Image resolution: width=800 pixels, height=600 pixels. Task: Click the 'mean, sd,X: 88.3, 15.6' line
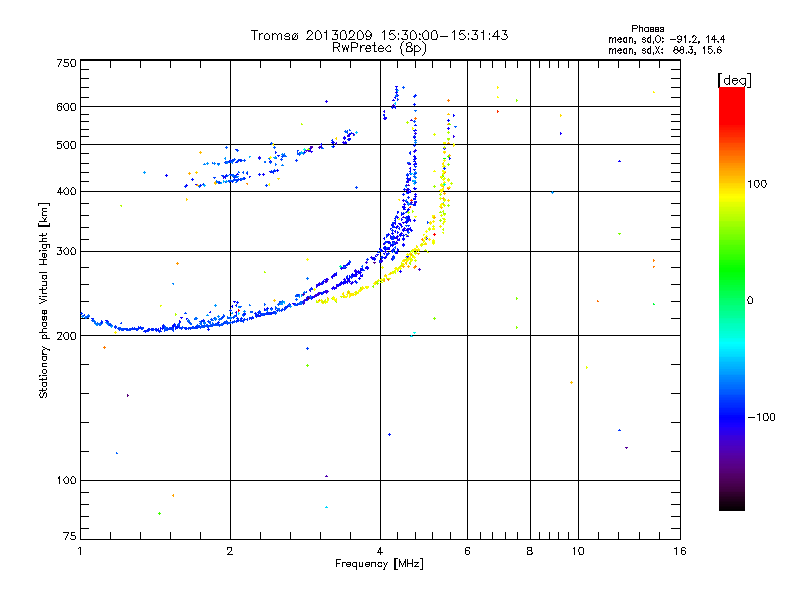click(x=665, y=50)
